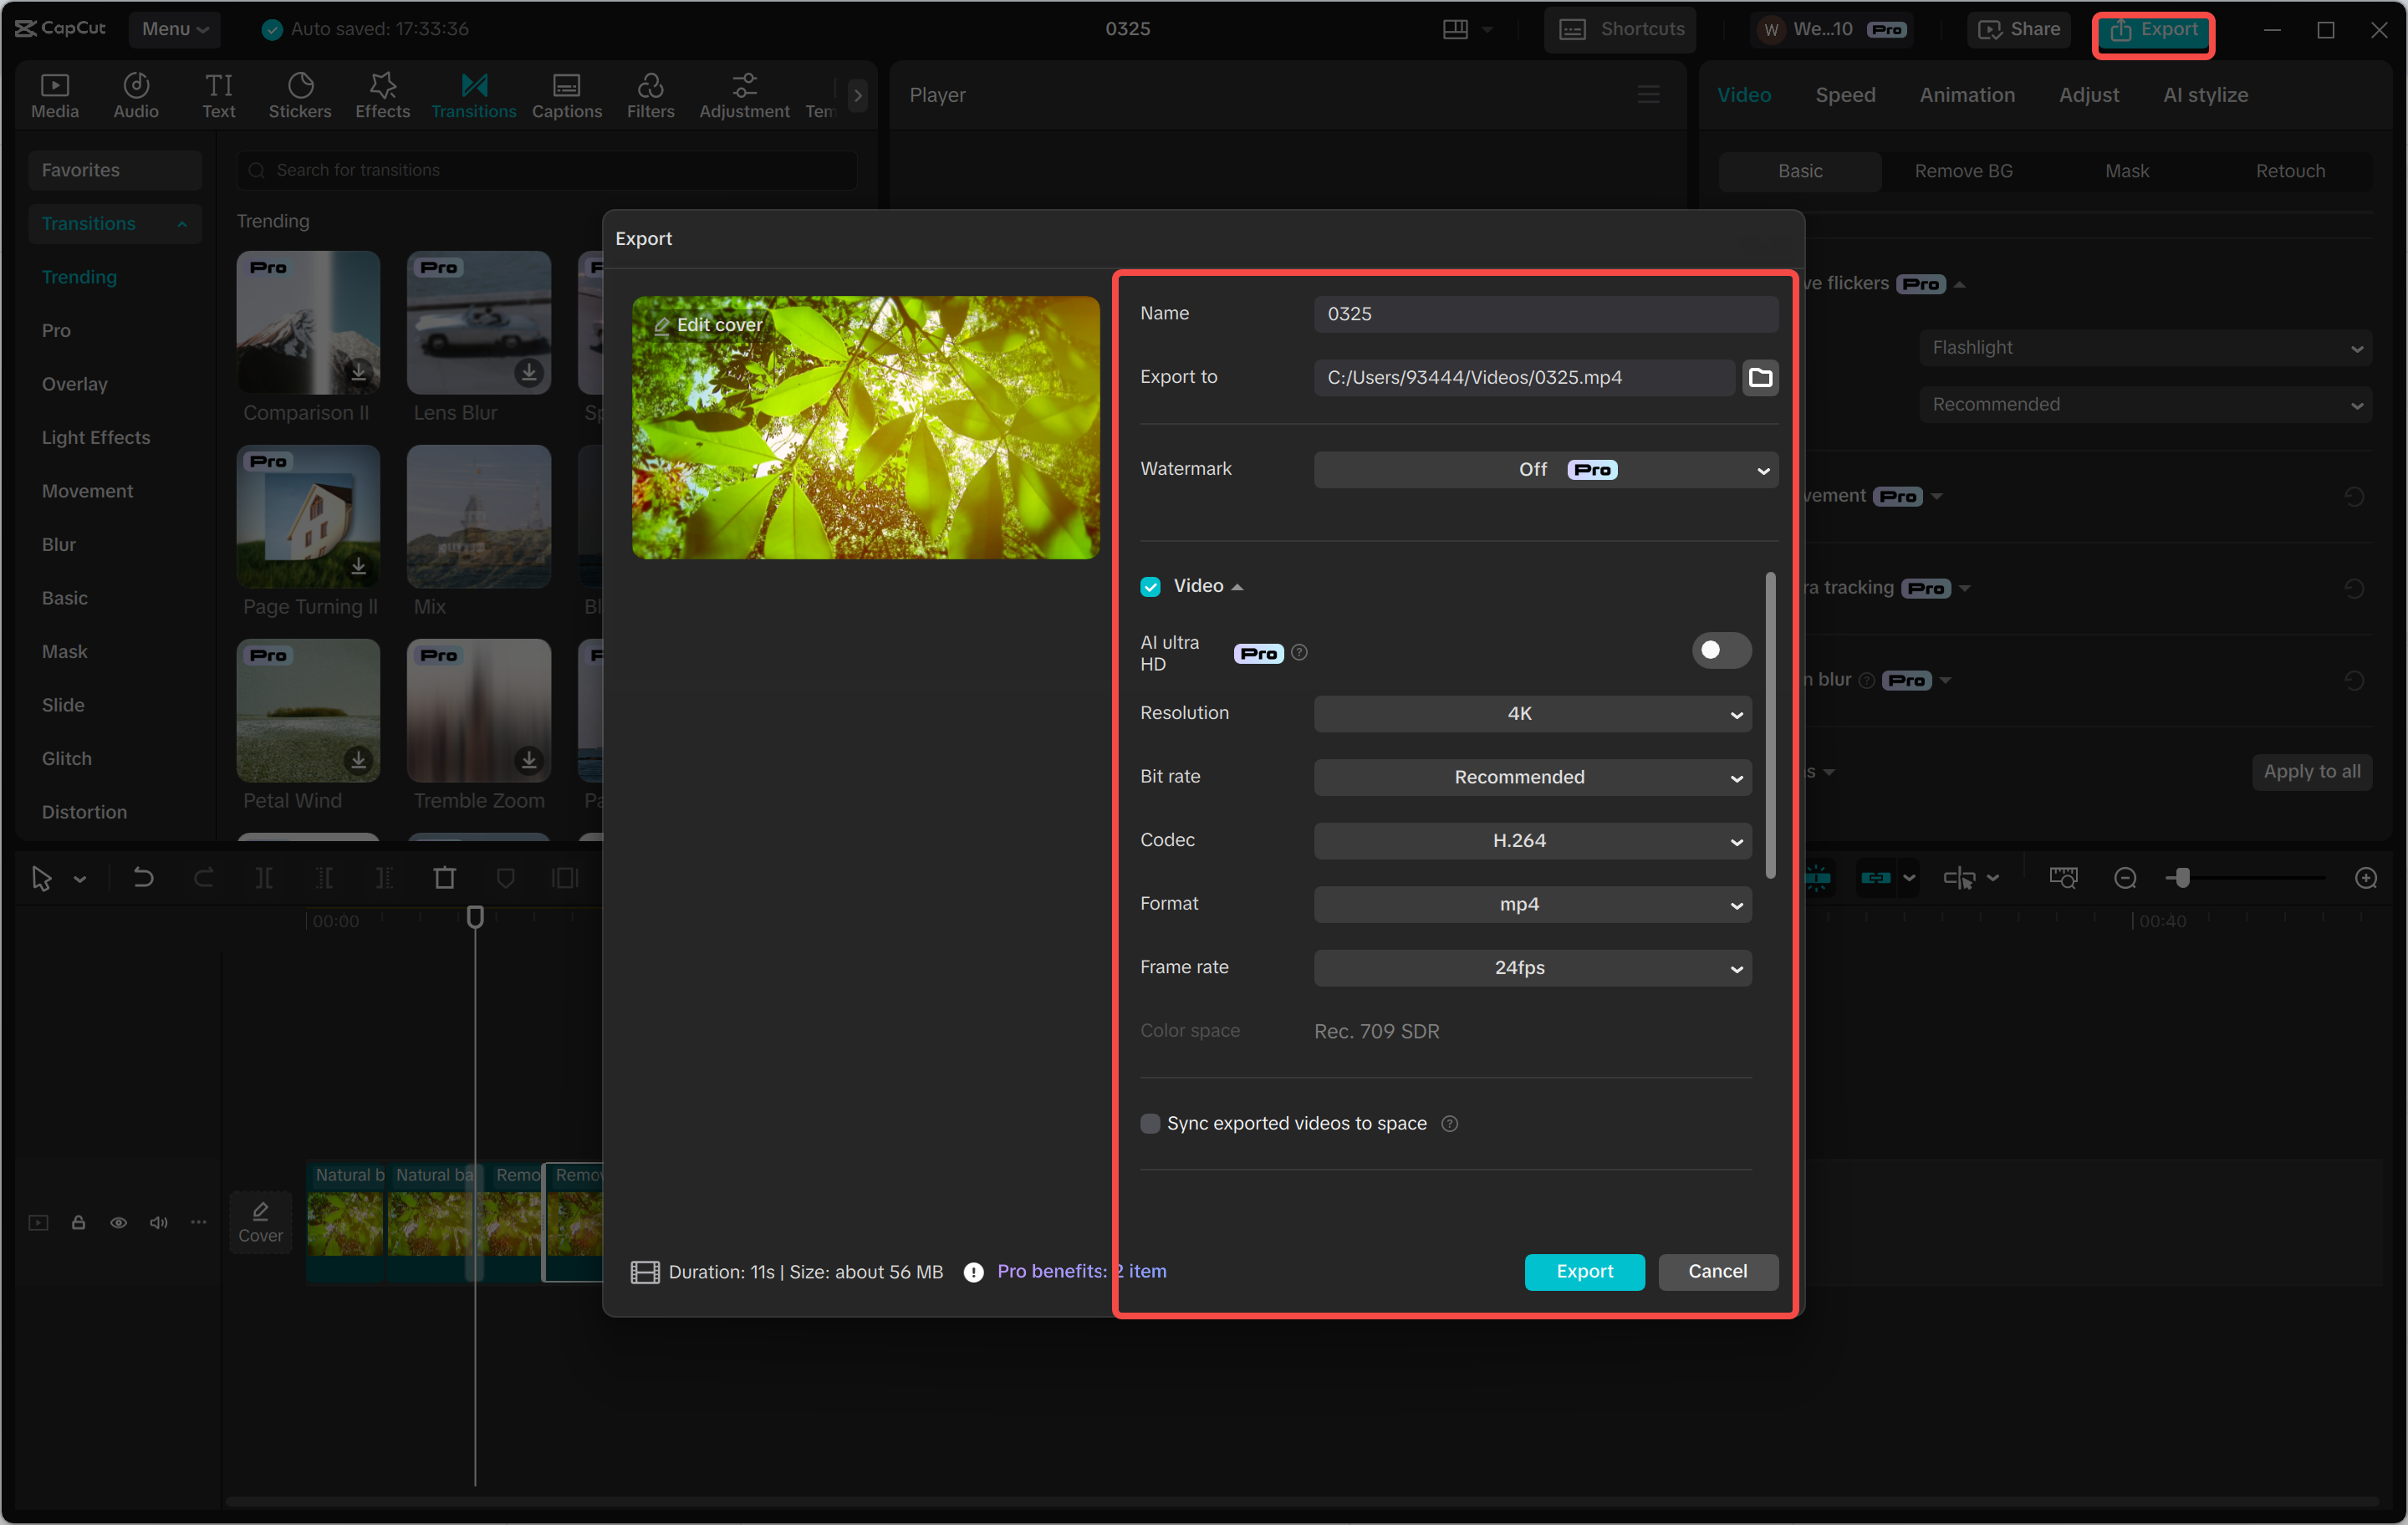This screenshot has width=2408, height=1525.
Task: Open the Captions panel
Action: point(567,94)
